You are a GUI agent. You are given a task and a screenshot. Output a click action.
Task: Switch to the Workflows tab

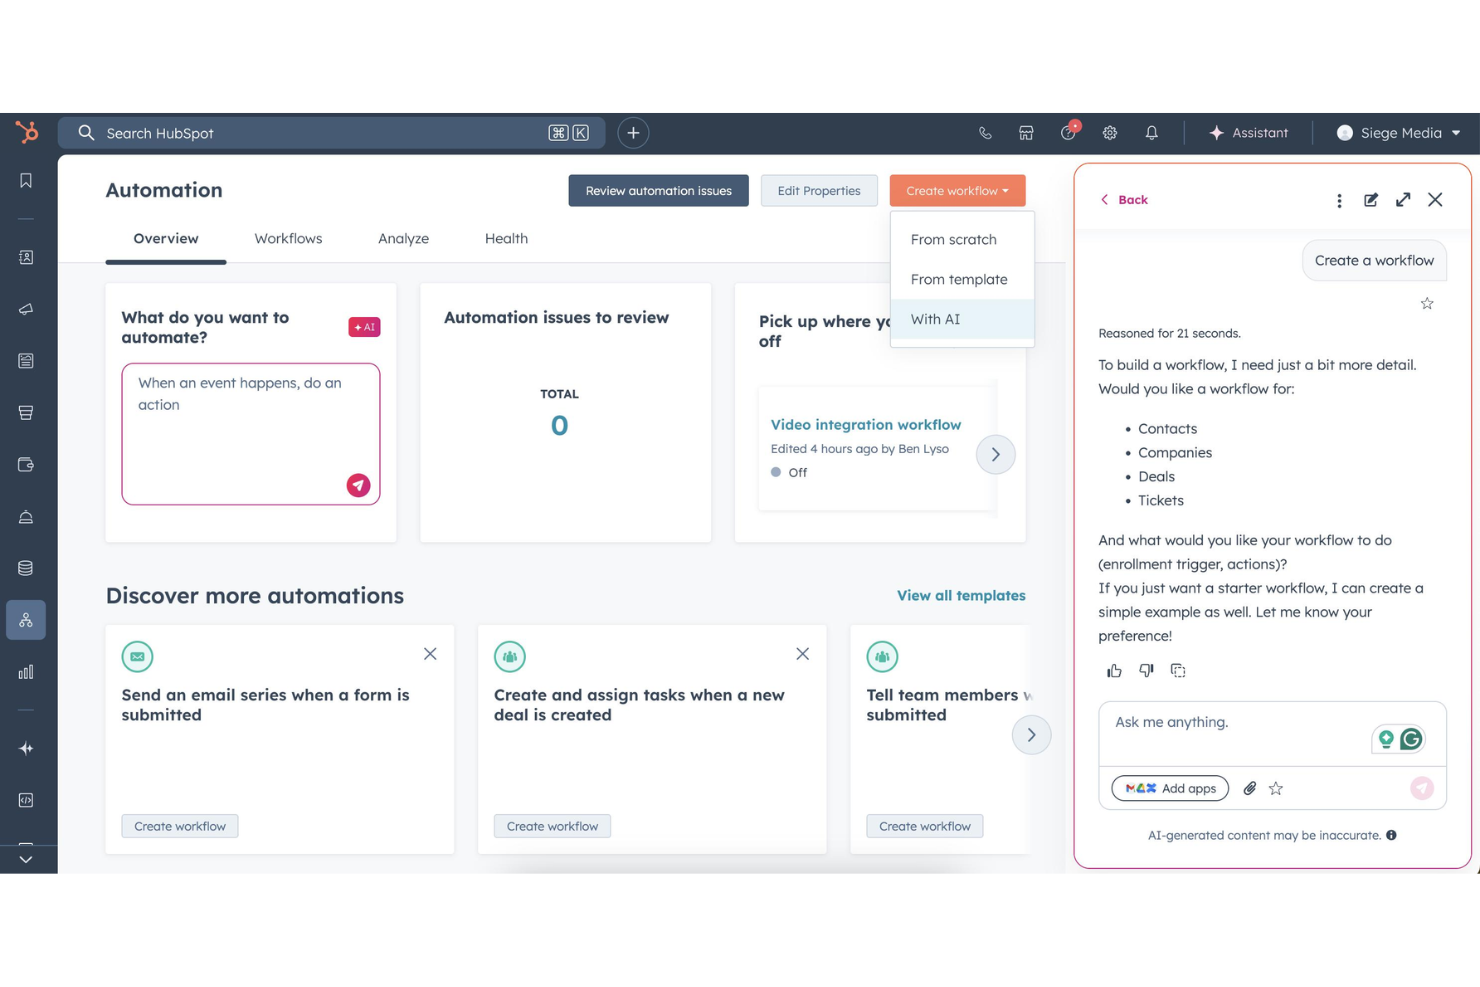(x=288, y=239)
